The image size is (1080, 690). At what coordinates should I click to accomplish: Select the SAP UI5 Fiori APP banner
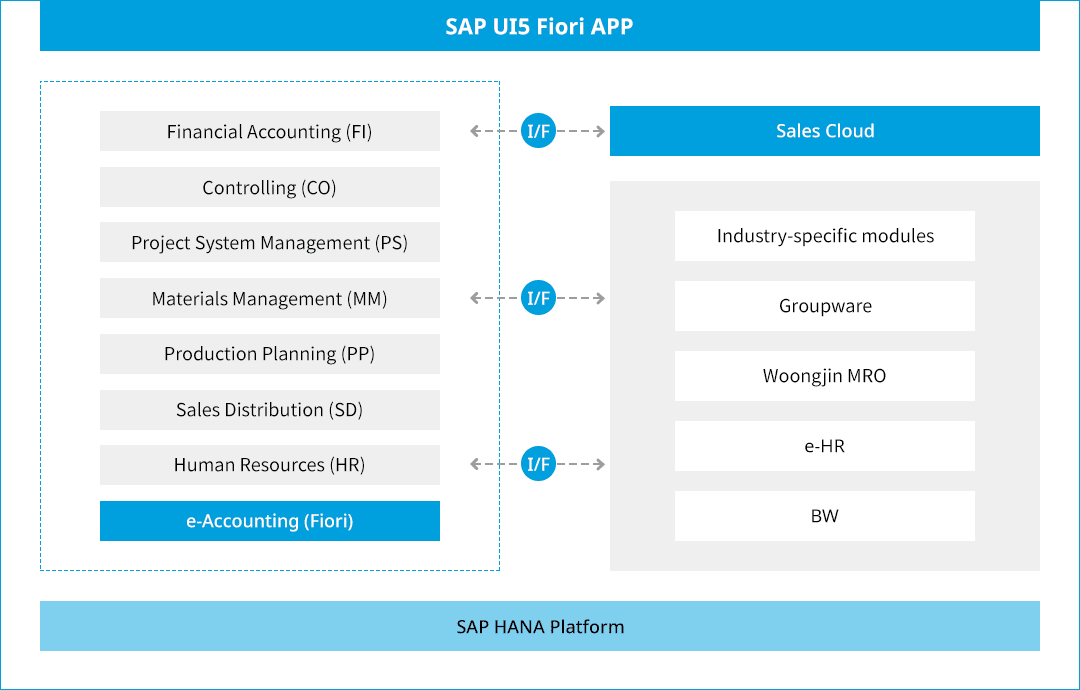(539, 26)
